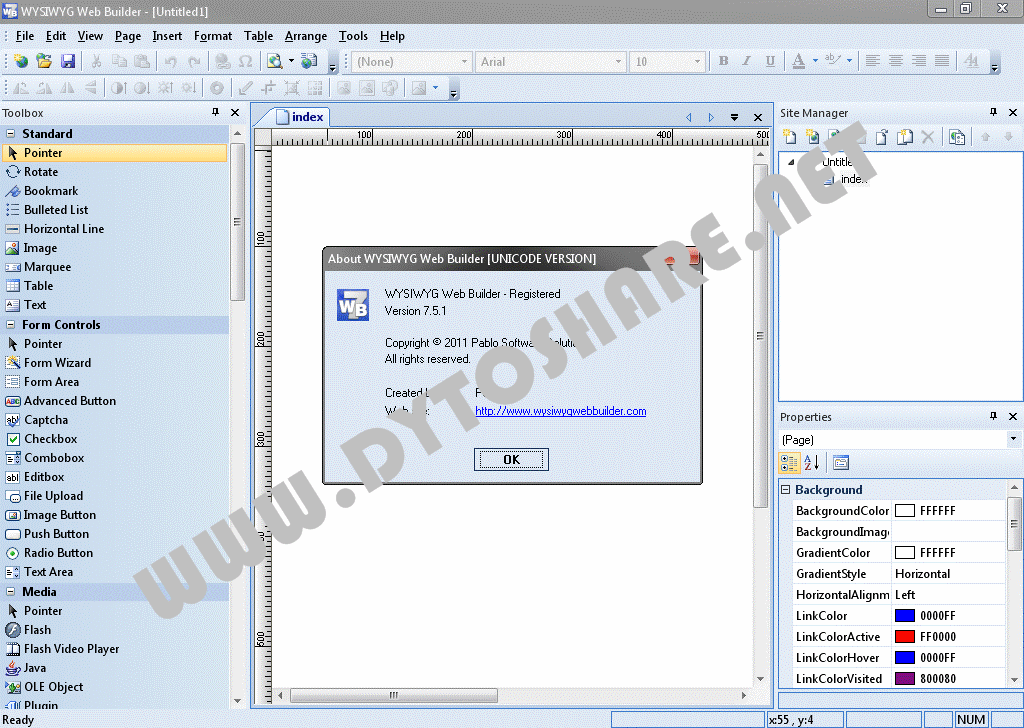Pin the Site Manager panel with pushpin
This screenshot has width=1024, height=728.
[993, 112]
